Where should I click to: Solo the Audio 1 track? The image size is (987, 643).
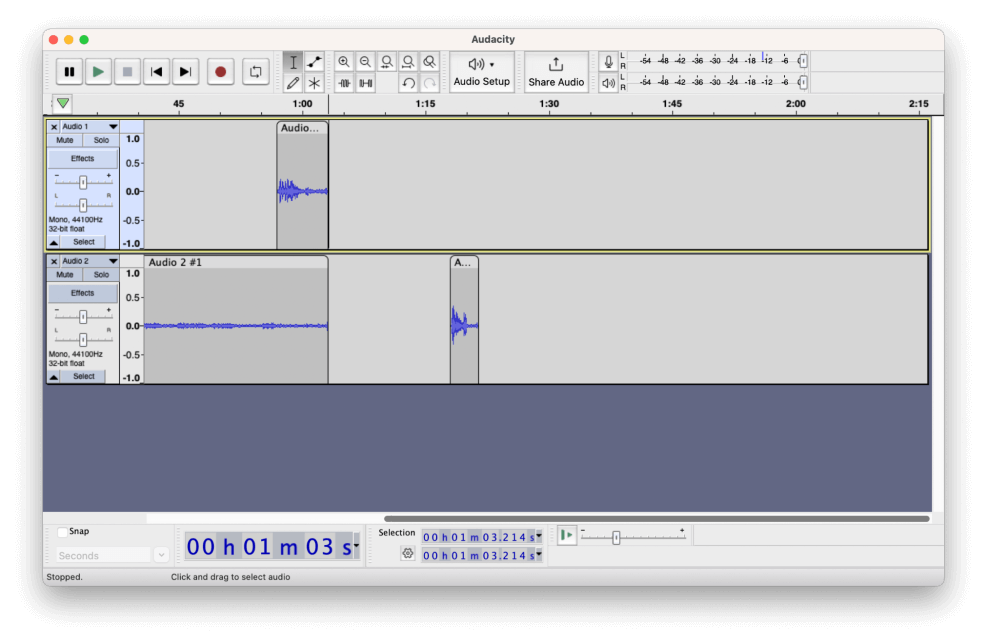click(101, 140)
